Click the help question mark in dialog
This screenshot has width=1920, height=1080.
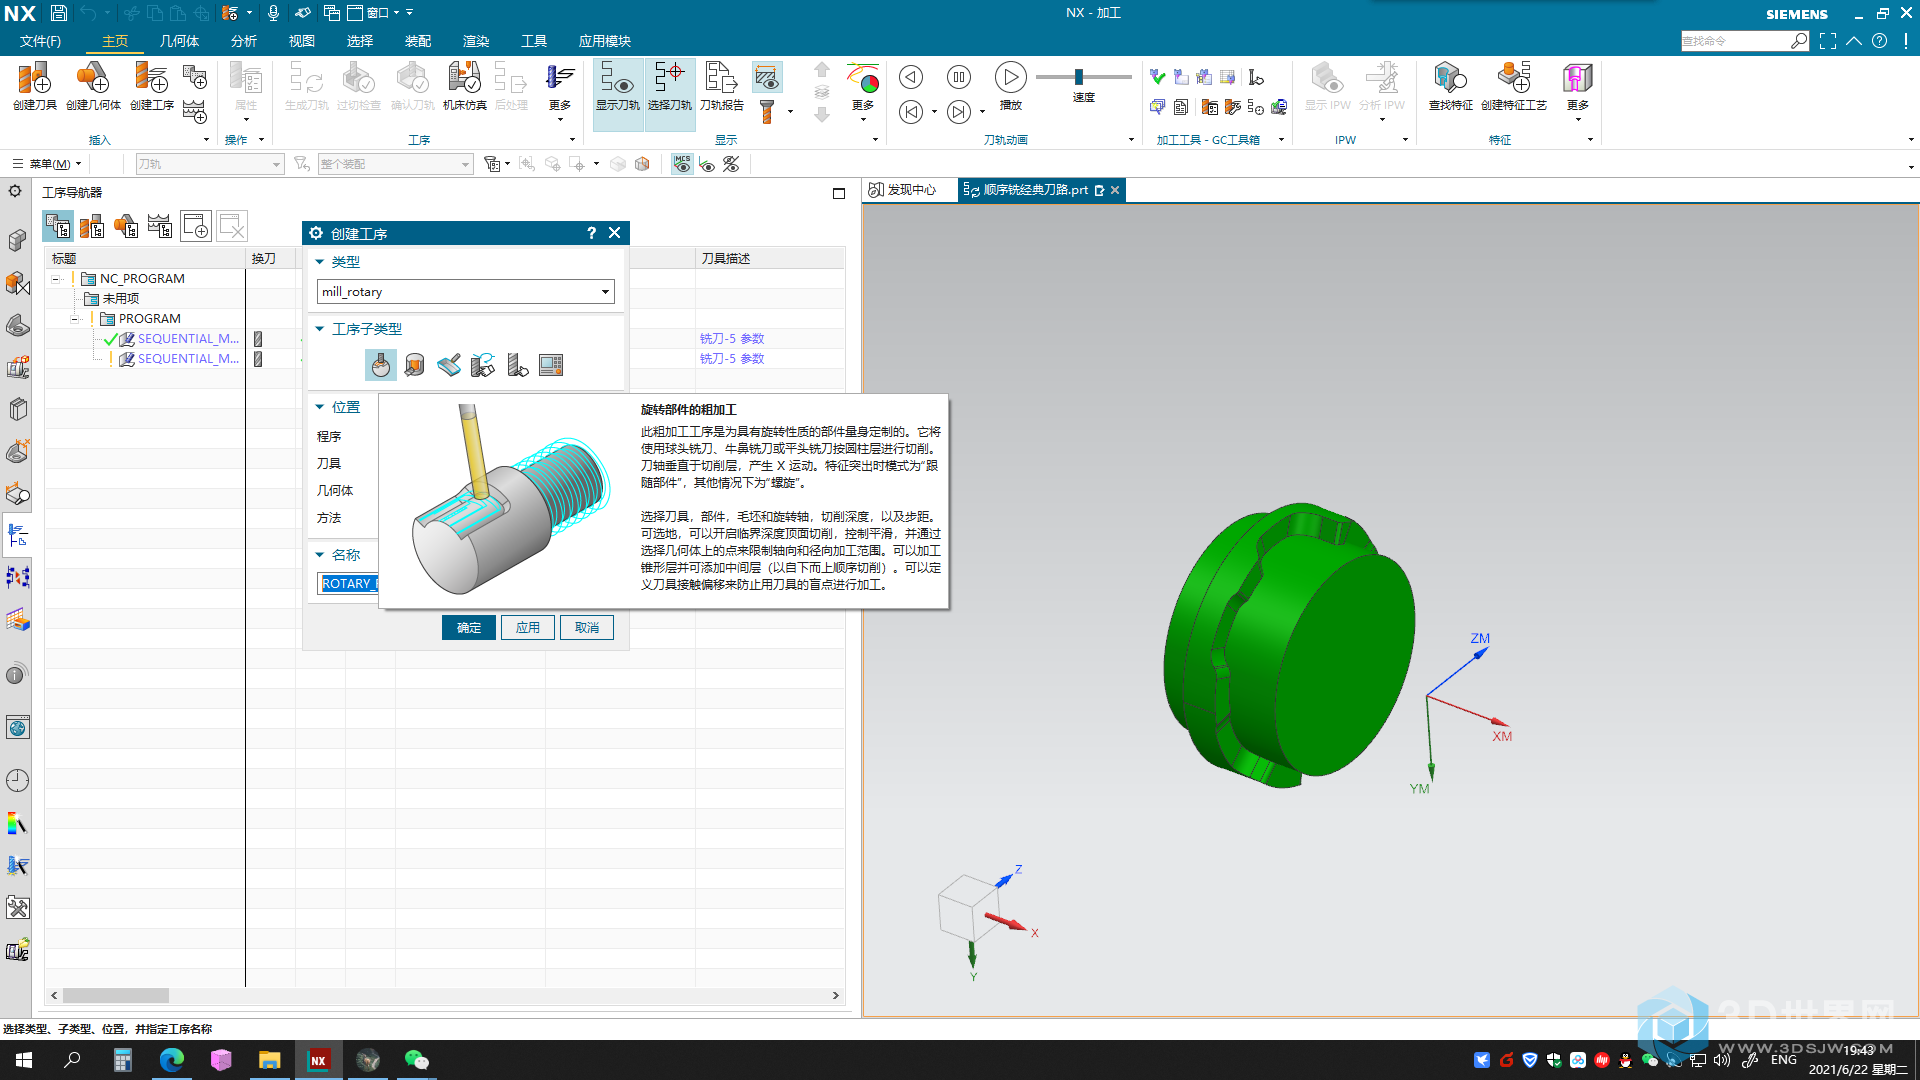(x=591, y=233)
